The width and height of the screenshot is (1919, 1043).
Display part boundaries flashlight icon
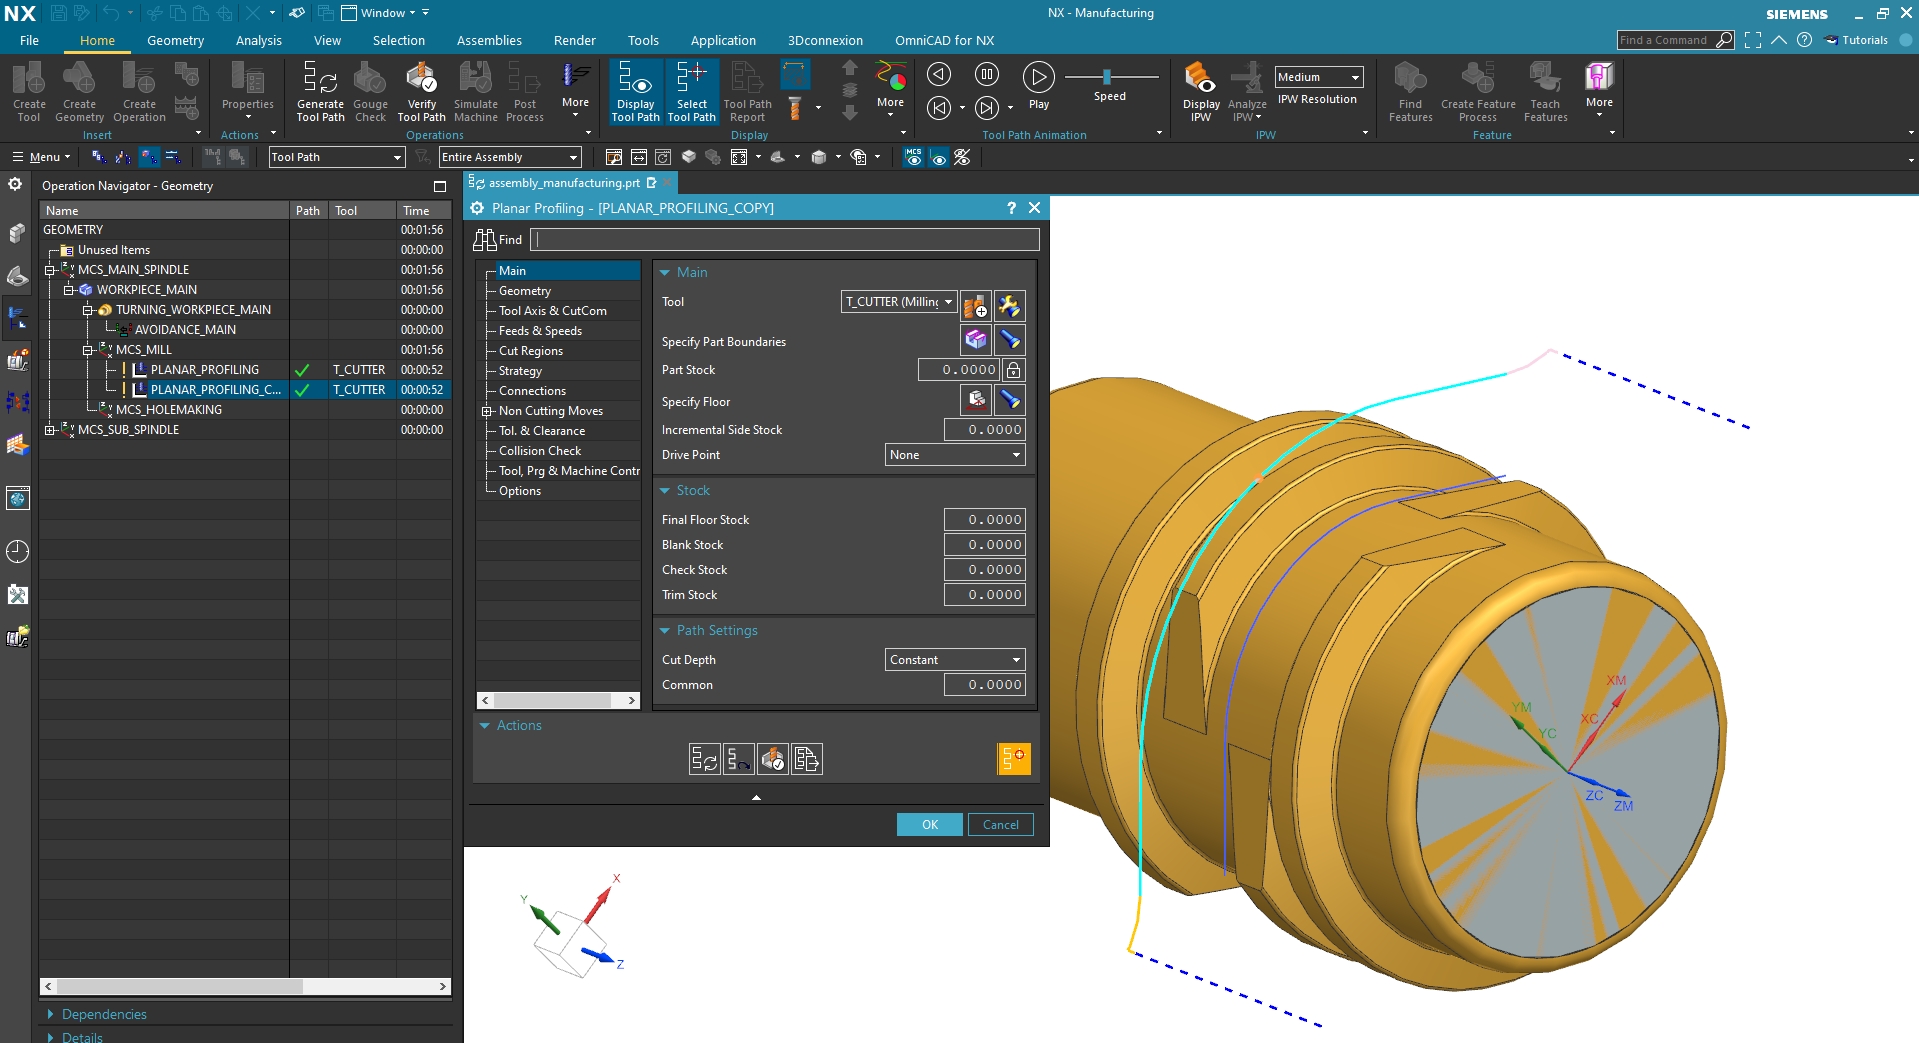coord(1009,340)
